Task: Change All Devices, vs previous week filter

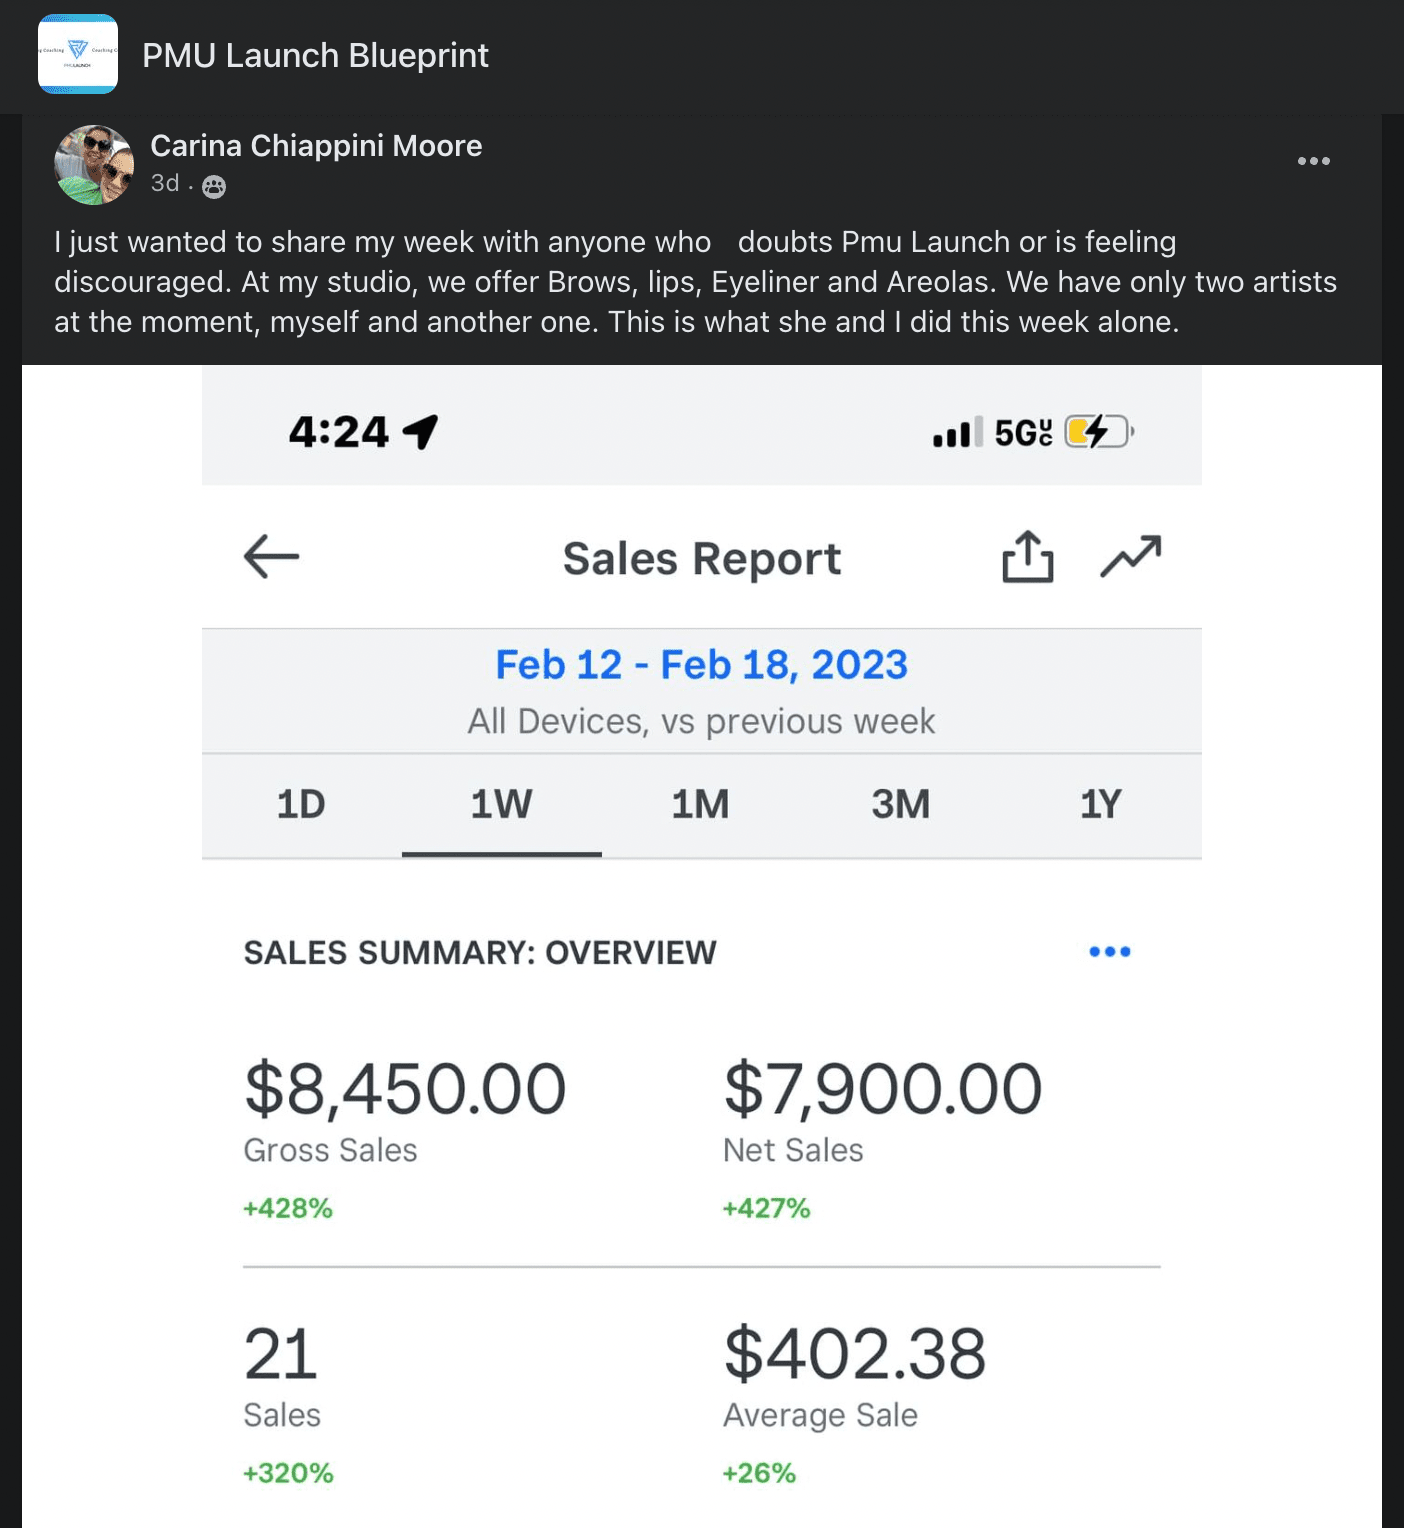Action: (x=701, y=721)
